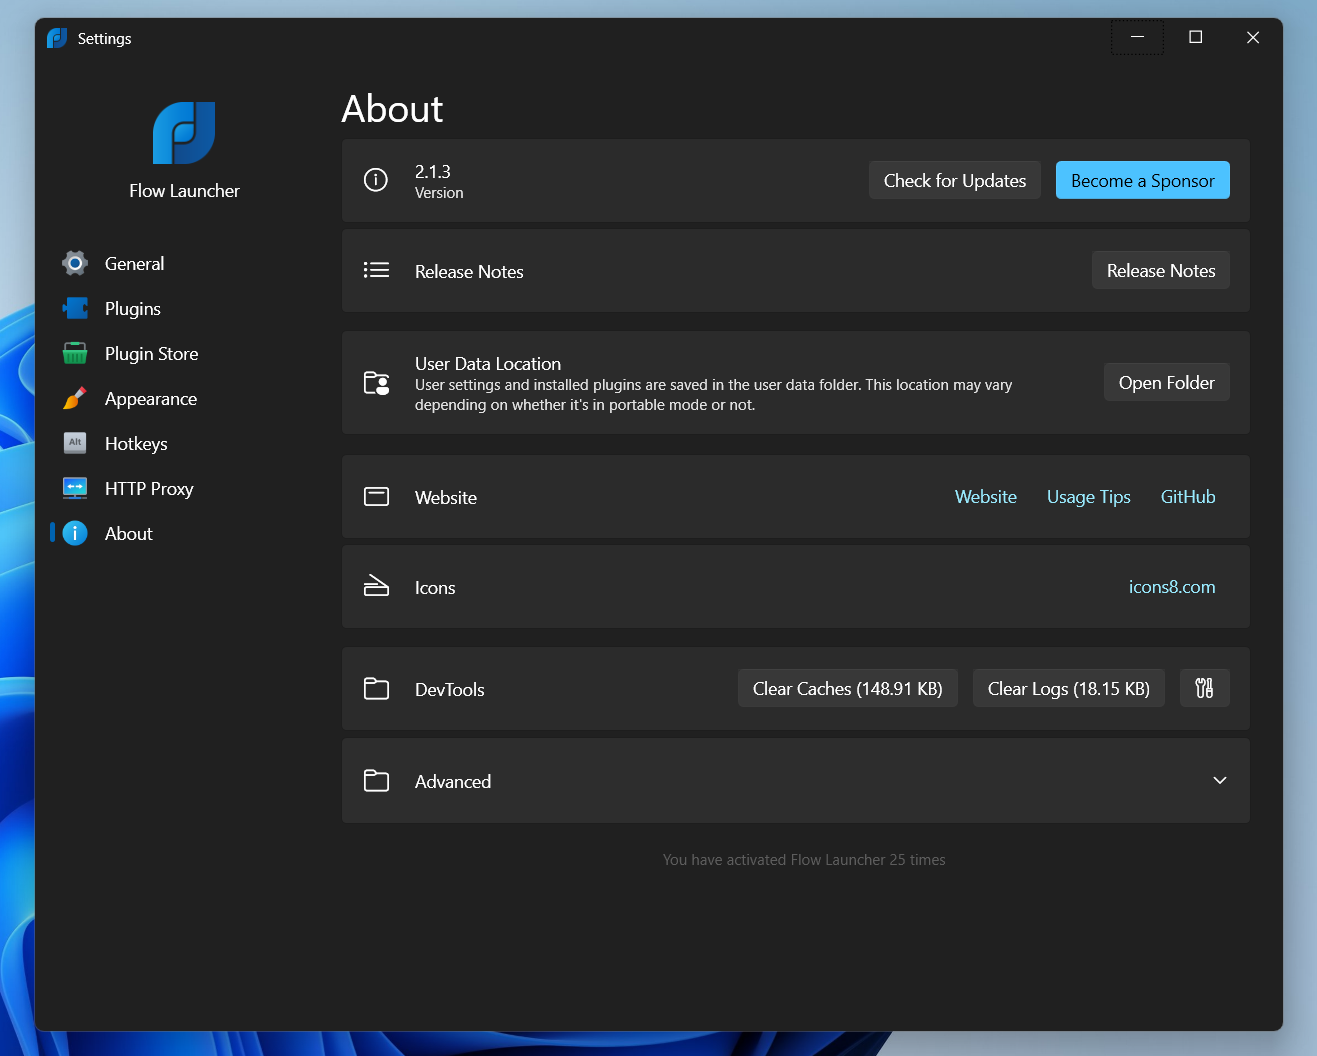This screenshot has width=1317, height=1056.
Task: Click the HTTP Proxy monitor icon
Action: [75, 489]
